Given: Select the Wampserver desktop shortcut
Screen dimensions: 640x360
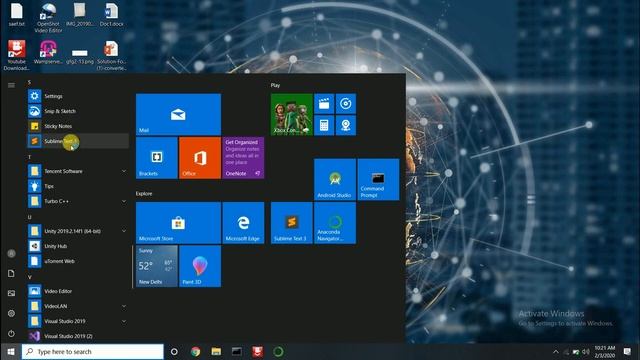Looking at the screenshot, I should coord(48,52).
